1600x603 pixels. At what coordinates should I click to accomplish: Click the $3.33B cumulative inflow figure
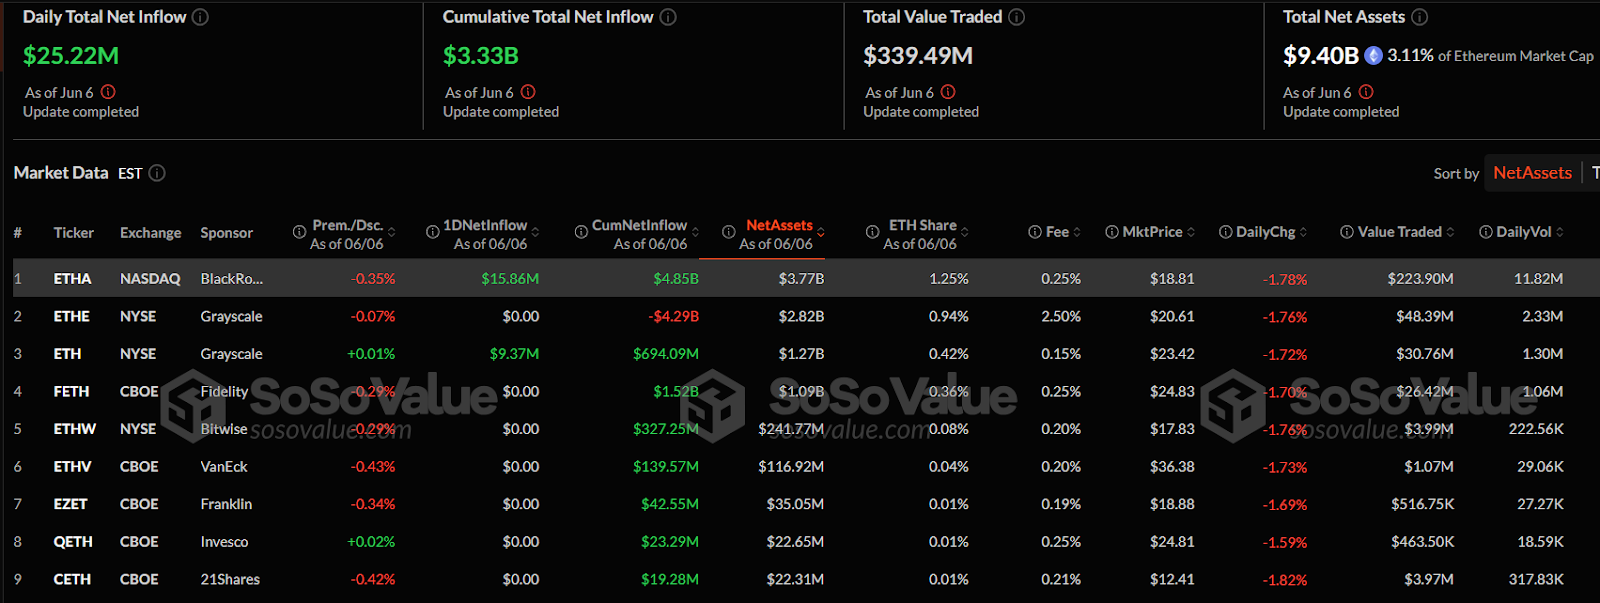[x=481, y=56]
